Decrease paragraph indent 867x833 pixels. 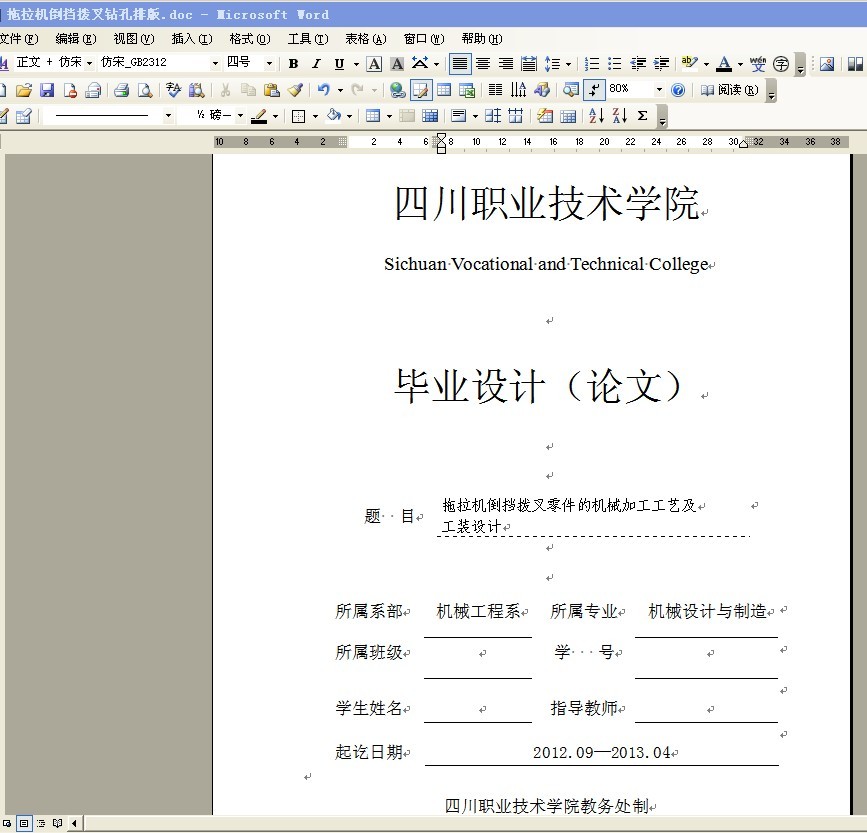pyautogui.click(x=638, y=64)
